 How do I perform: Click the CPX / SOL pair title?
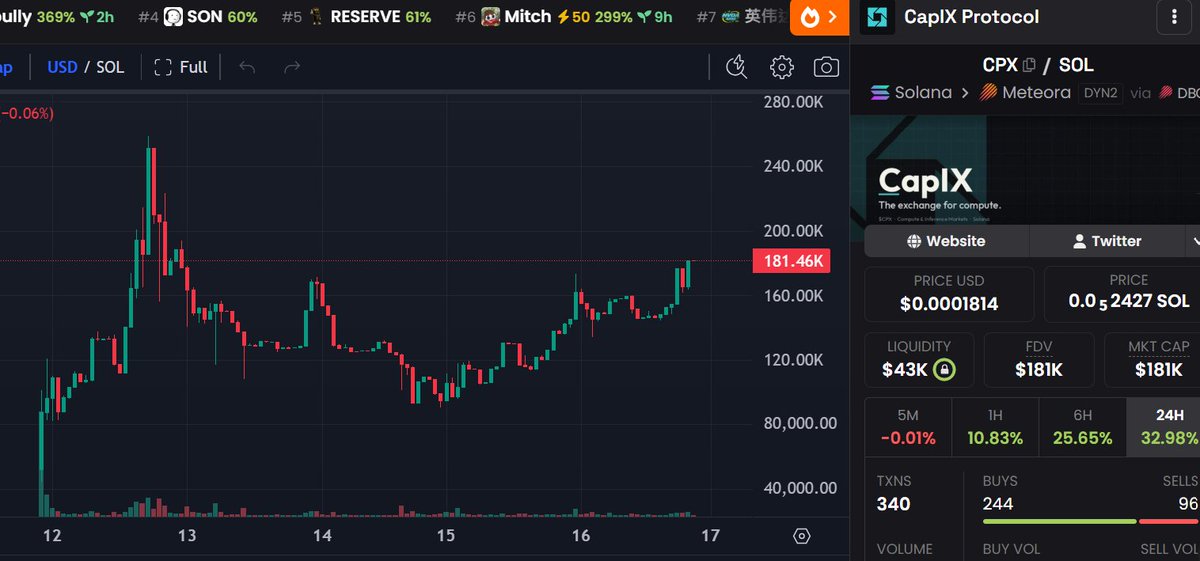click(1038, 65)
